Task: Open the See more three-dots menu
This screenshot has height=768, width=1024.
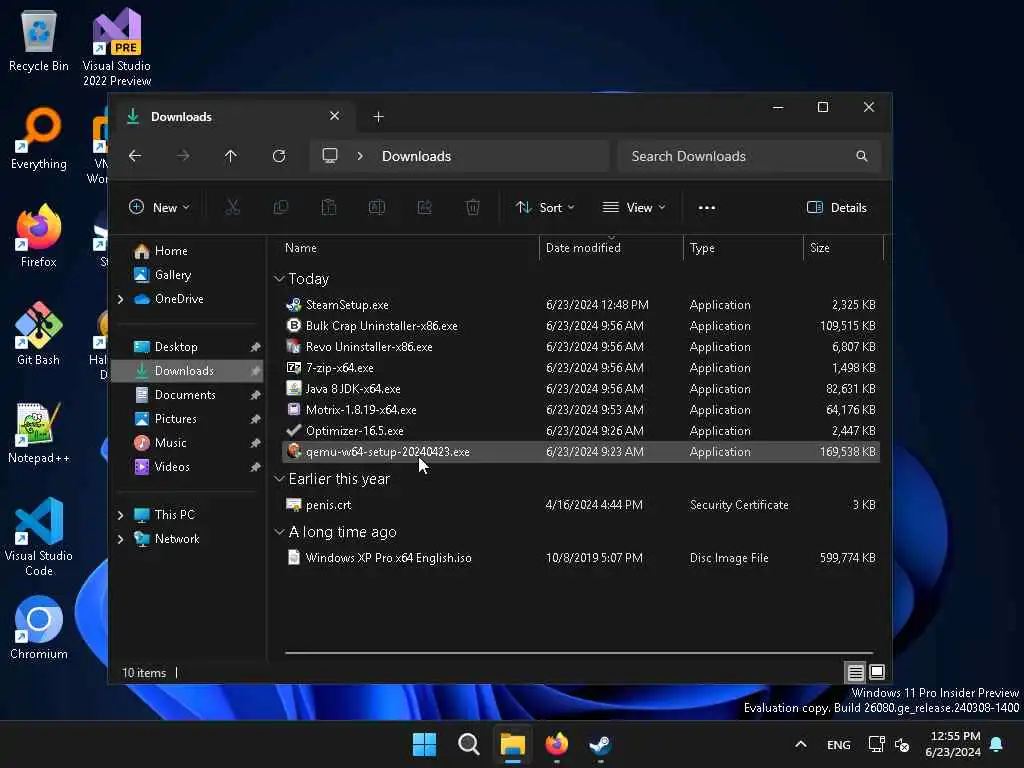Action: point(707,208)
